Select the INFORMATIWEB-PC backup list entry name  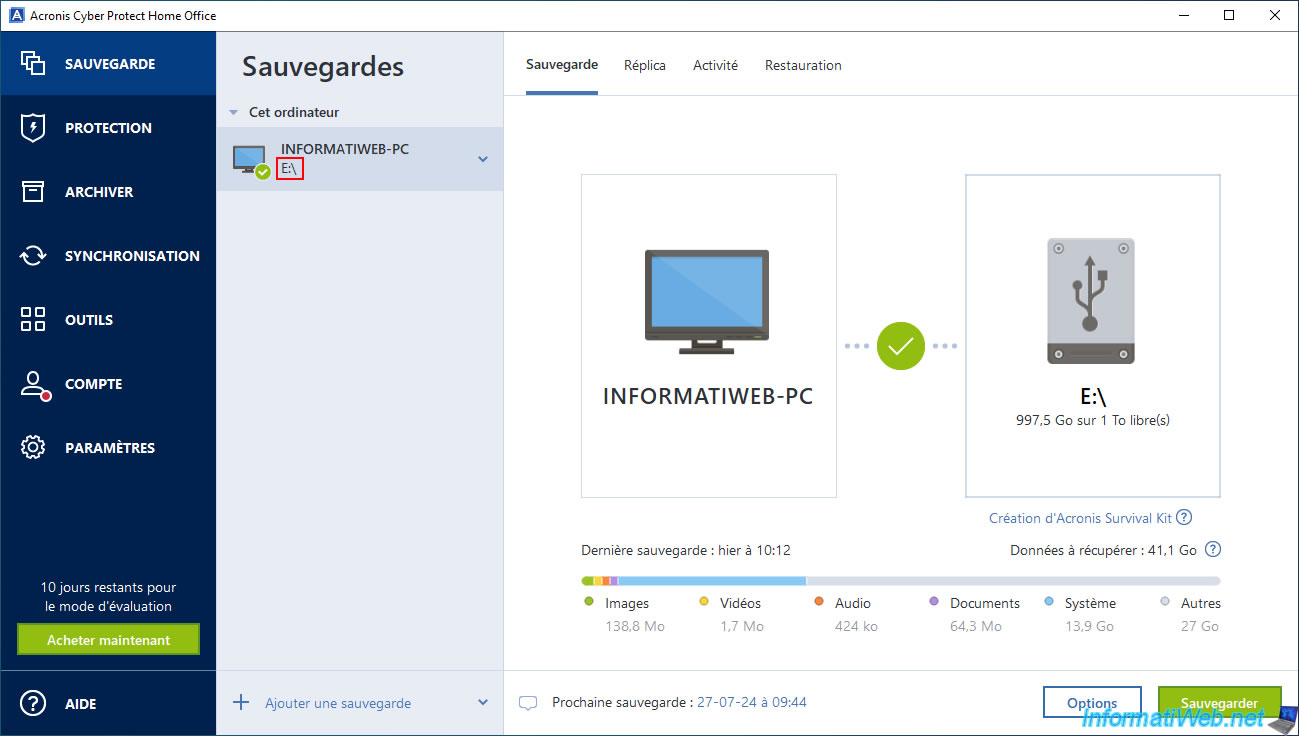pos(345,149)
